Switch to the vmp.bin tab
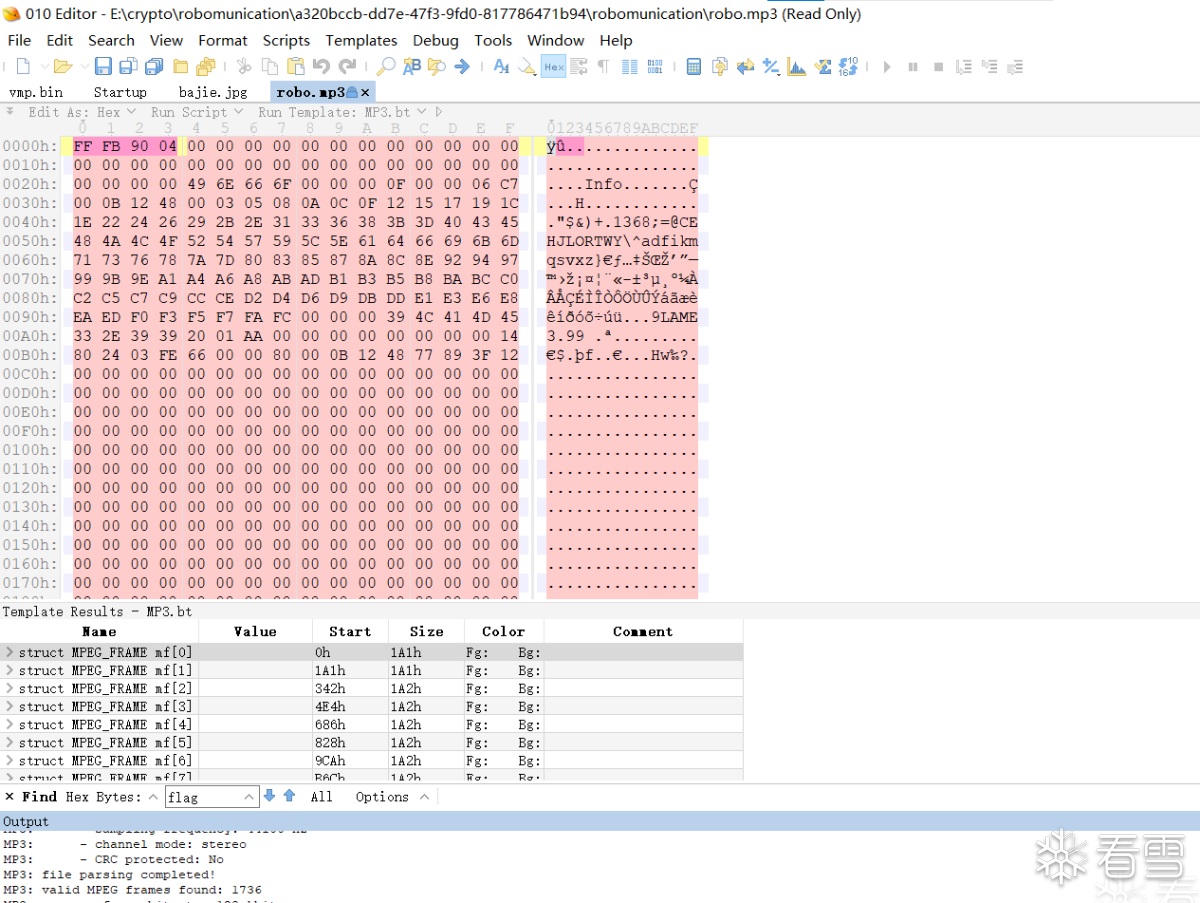Screen dimensions: 1200x903 [36, 92]
